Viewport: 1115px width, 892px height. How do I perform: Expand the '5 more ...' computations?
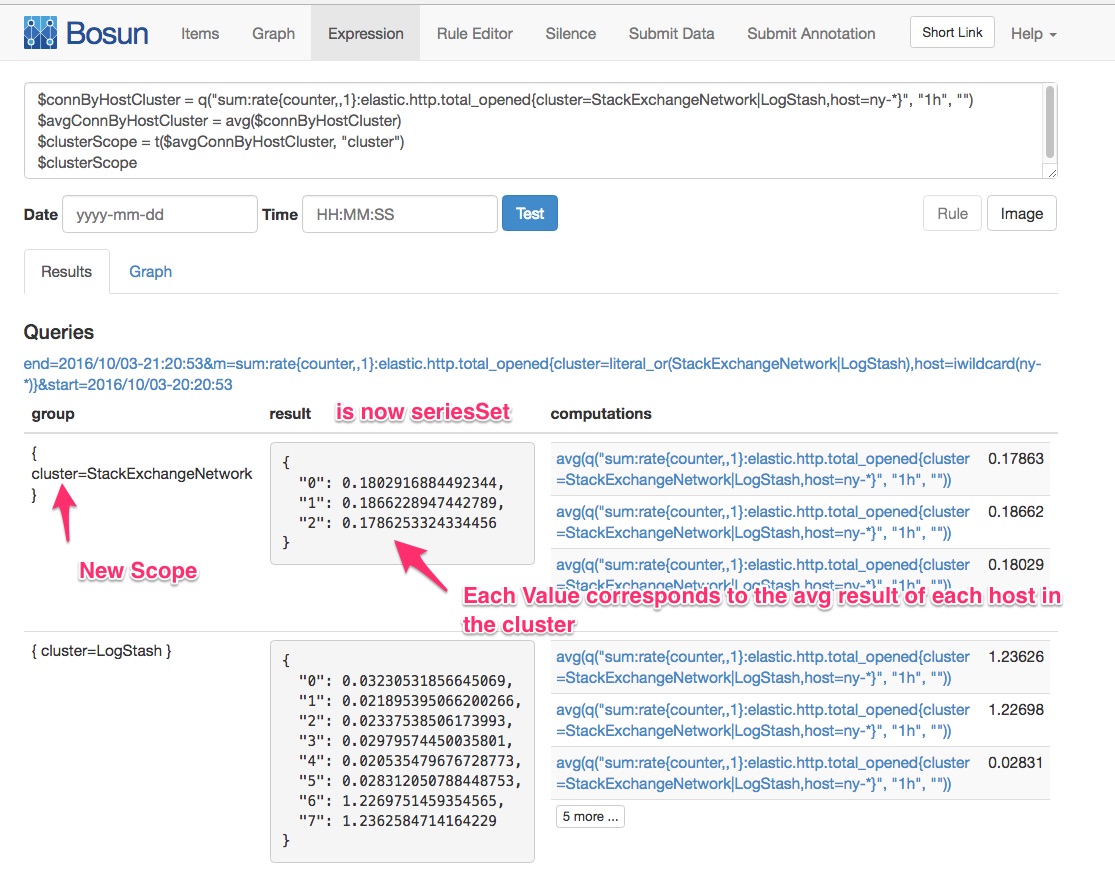pos(589,816)
